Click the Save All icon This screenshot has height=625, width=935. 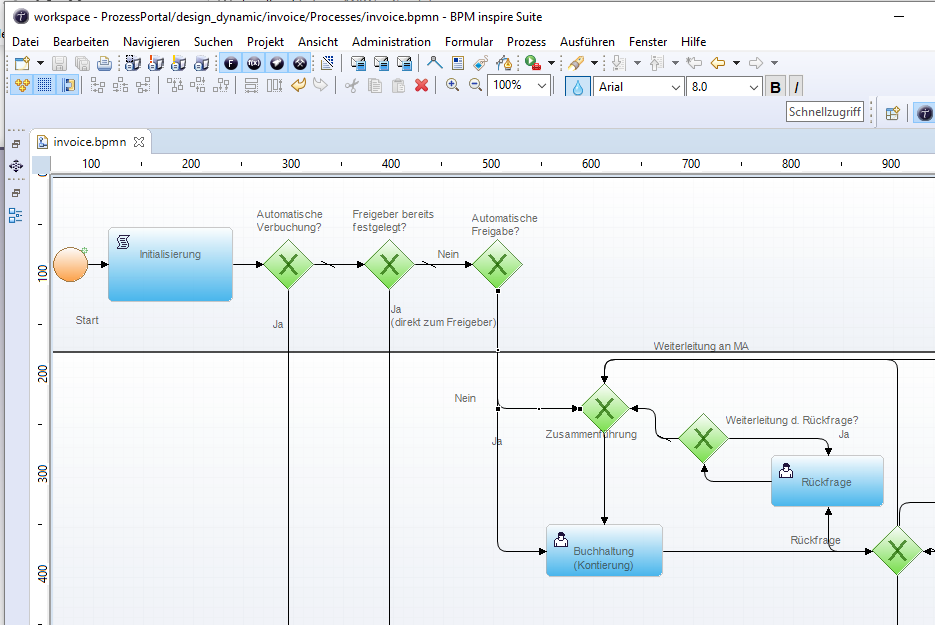point(82,63)
